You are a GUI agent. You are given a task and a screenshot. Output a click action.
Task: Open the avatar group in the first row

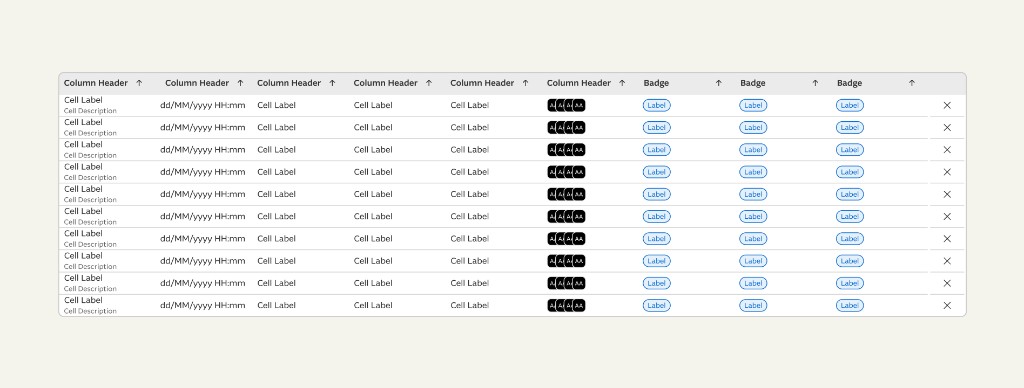[x=566, y=105]
